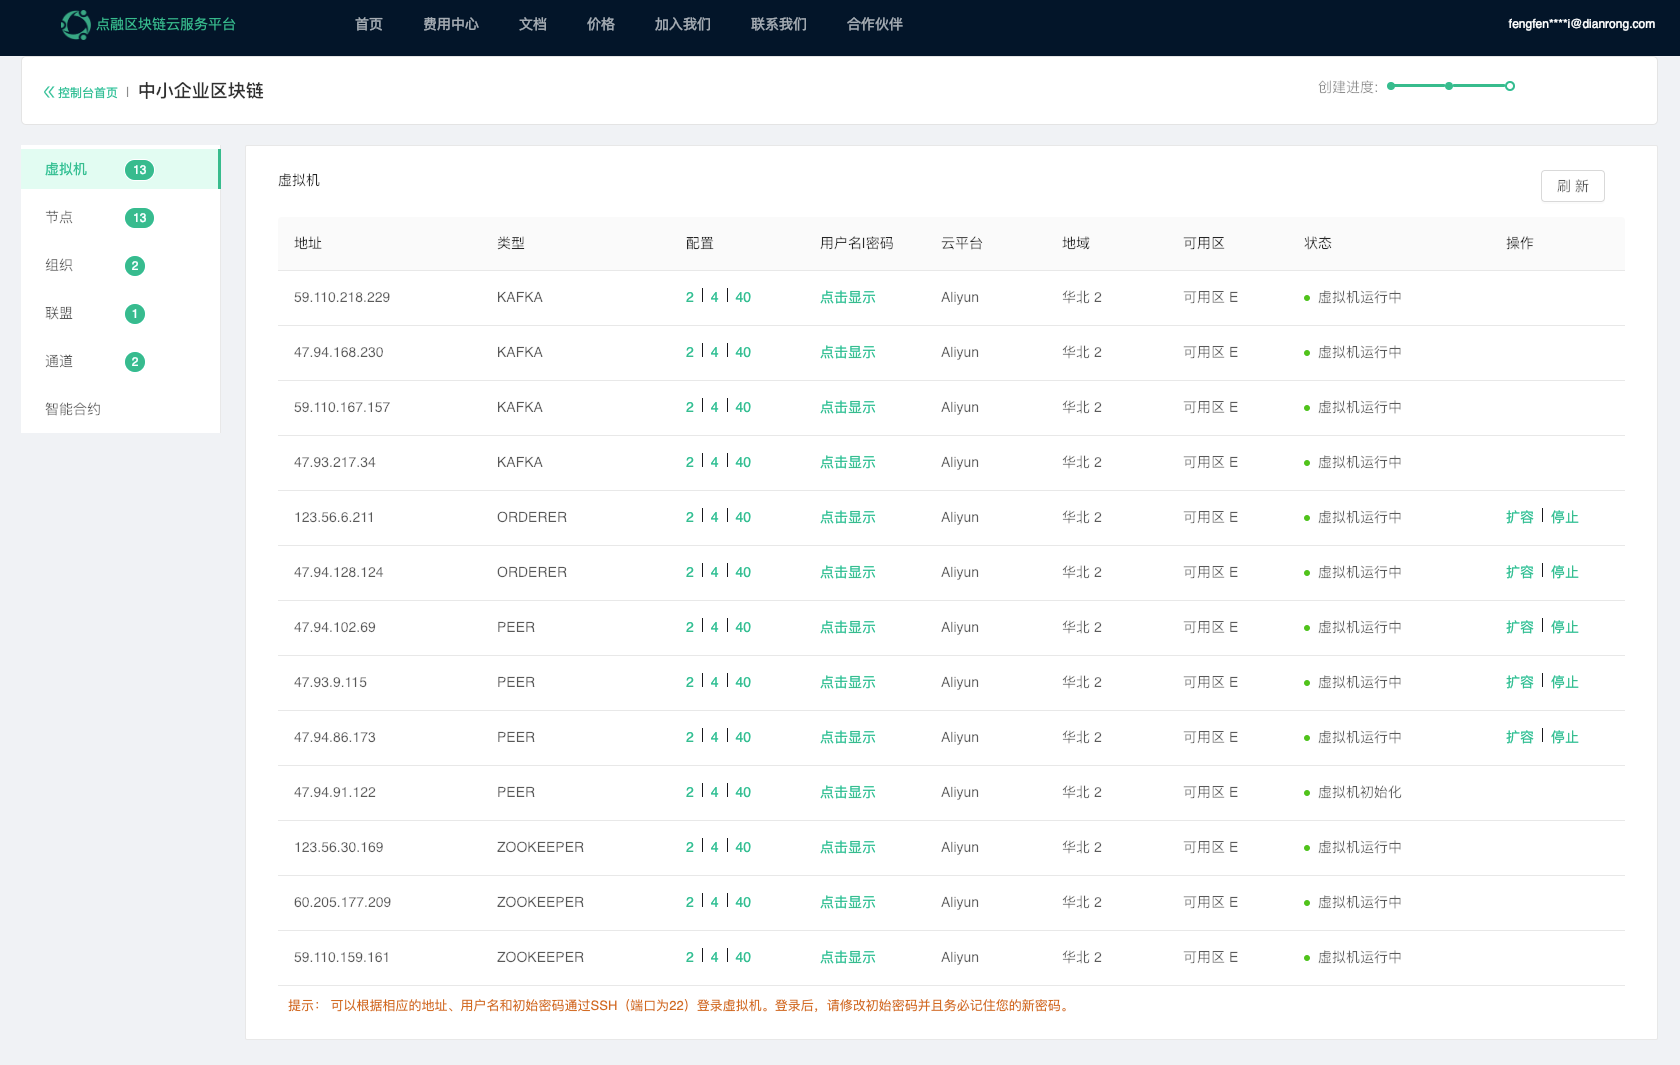This screenshot has height=1065, width=1680.
Task: Select the 通道 sidebar tab
Action: pos(120,361)
